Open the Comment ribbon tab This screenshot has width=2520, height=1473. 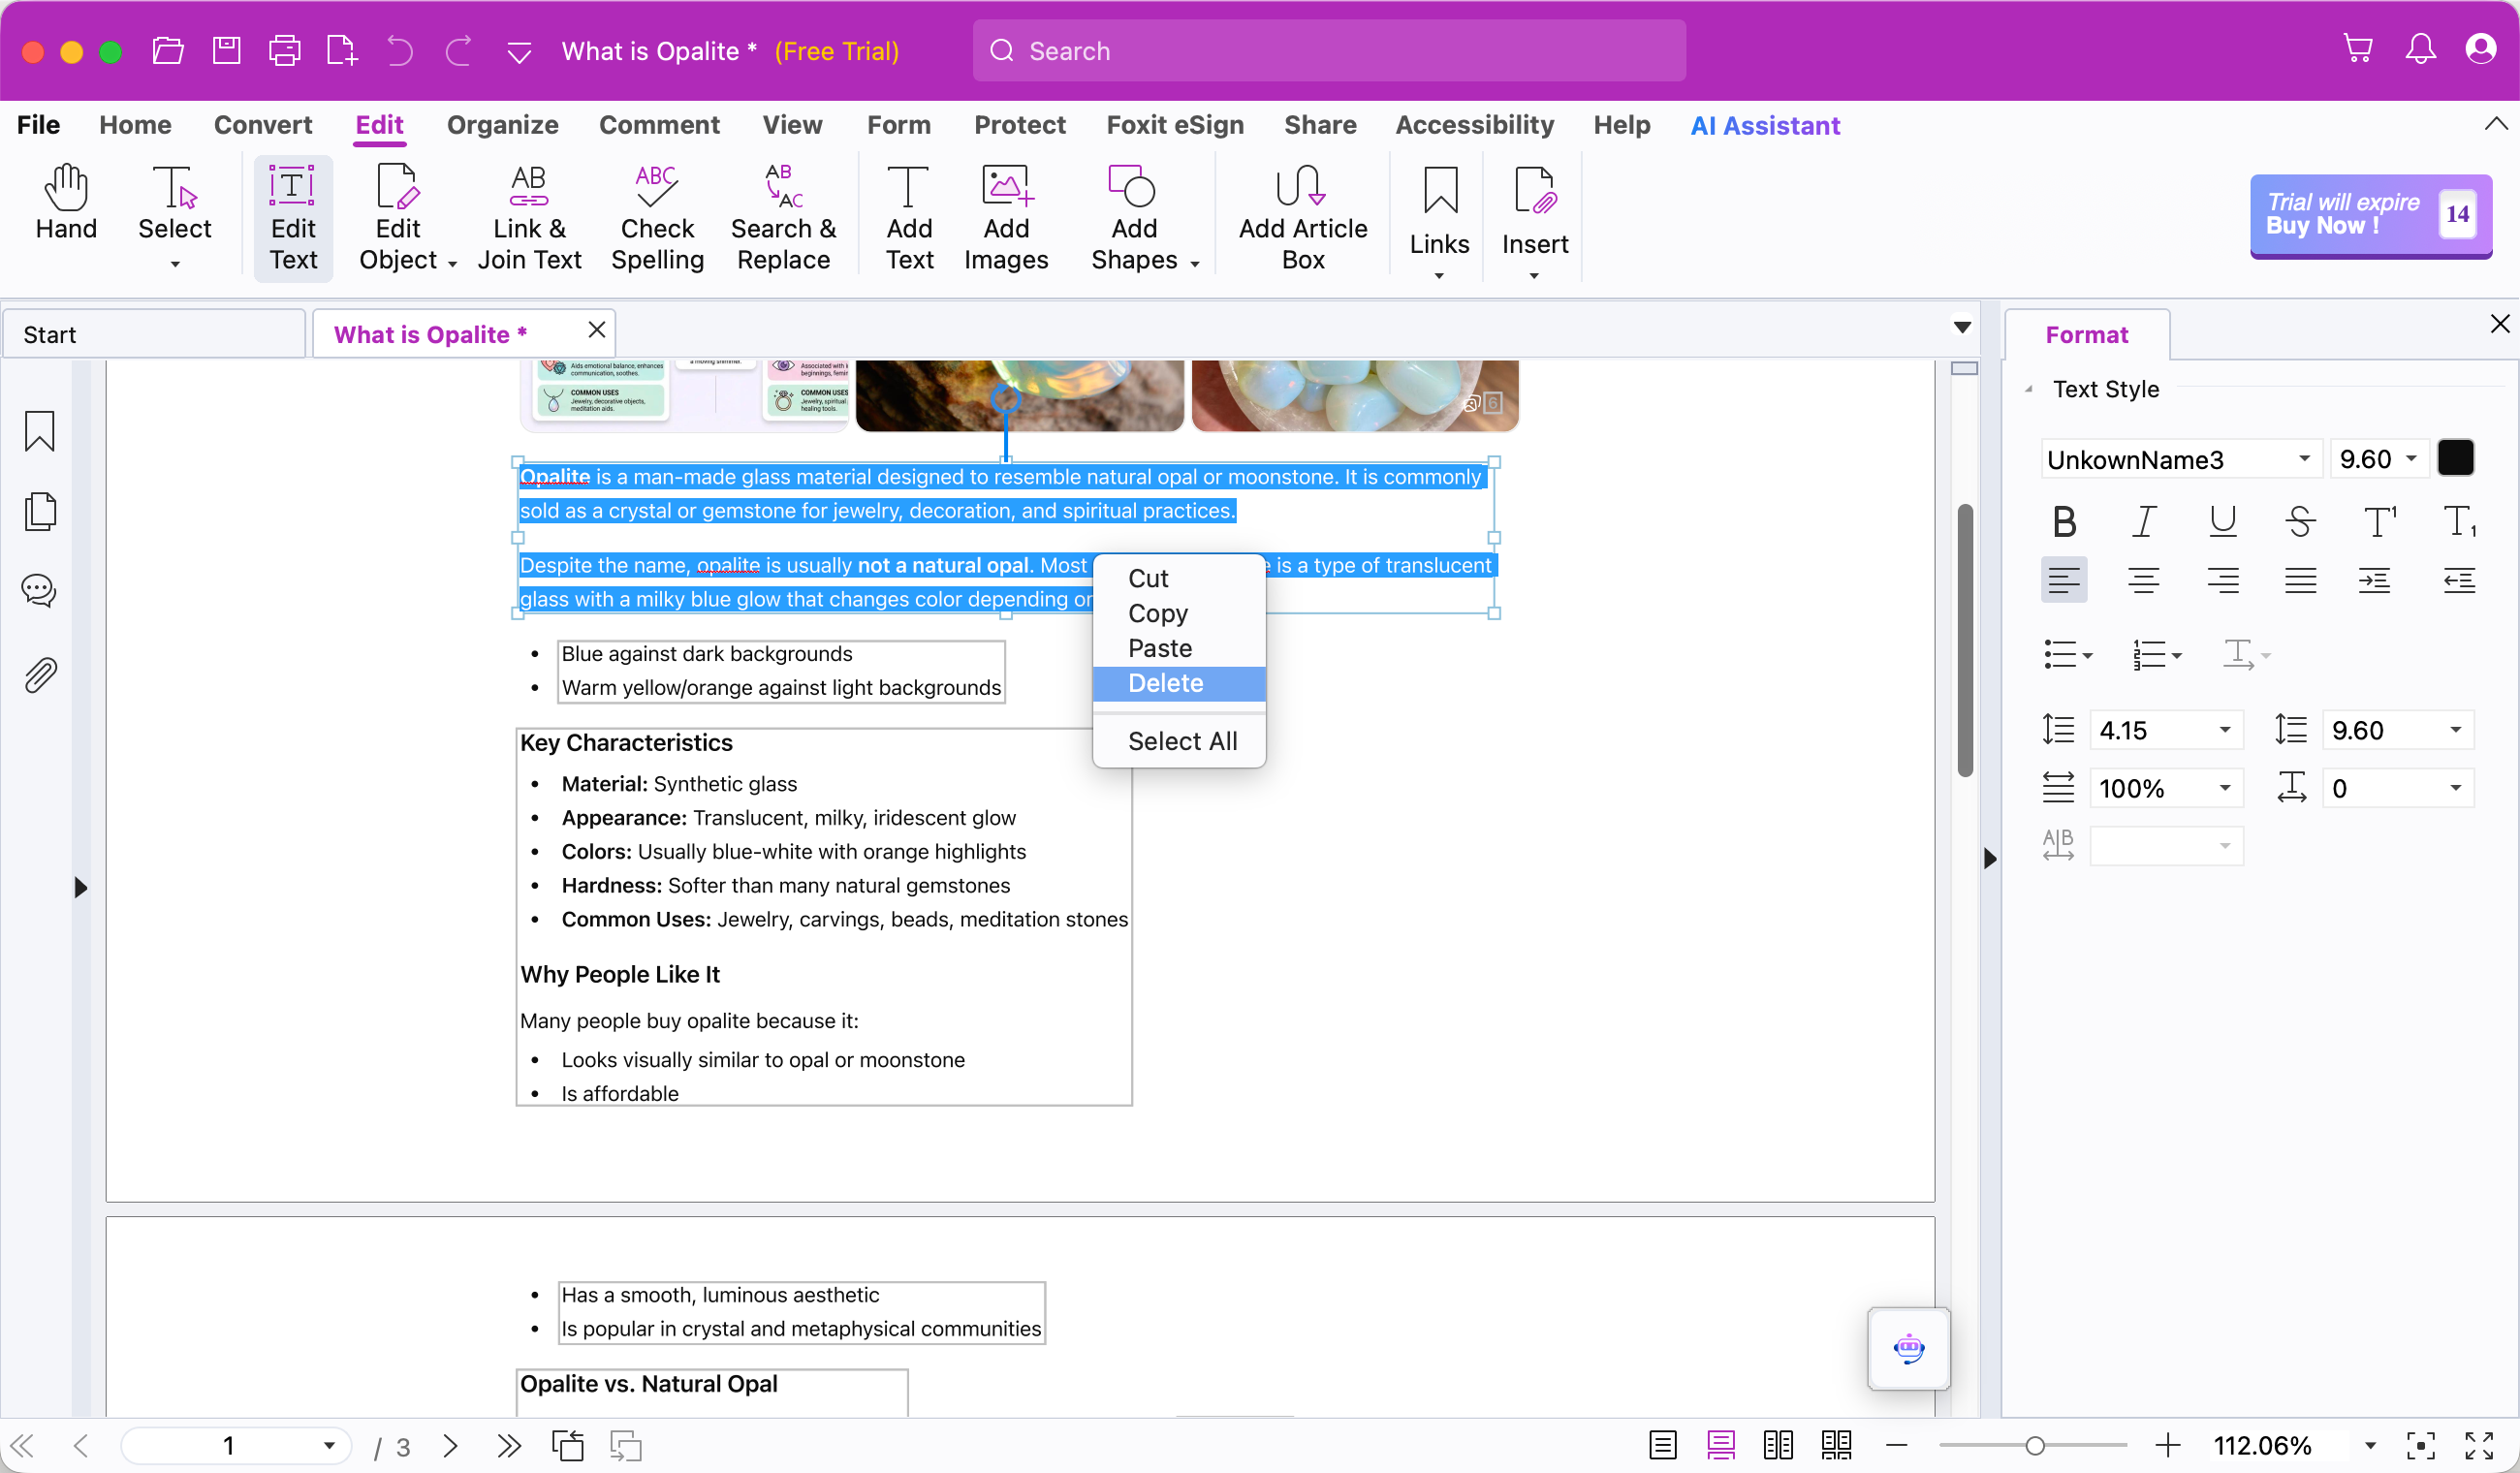pos(659,125)
